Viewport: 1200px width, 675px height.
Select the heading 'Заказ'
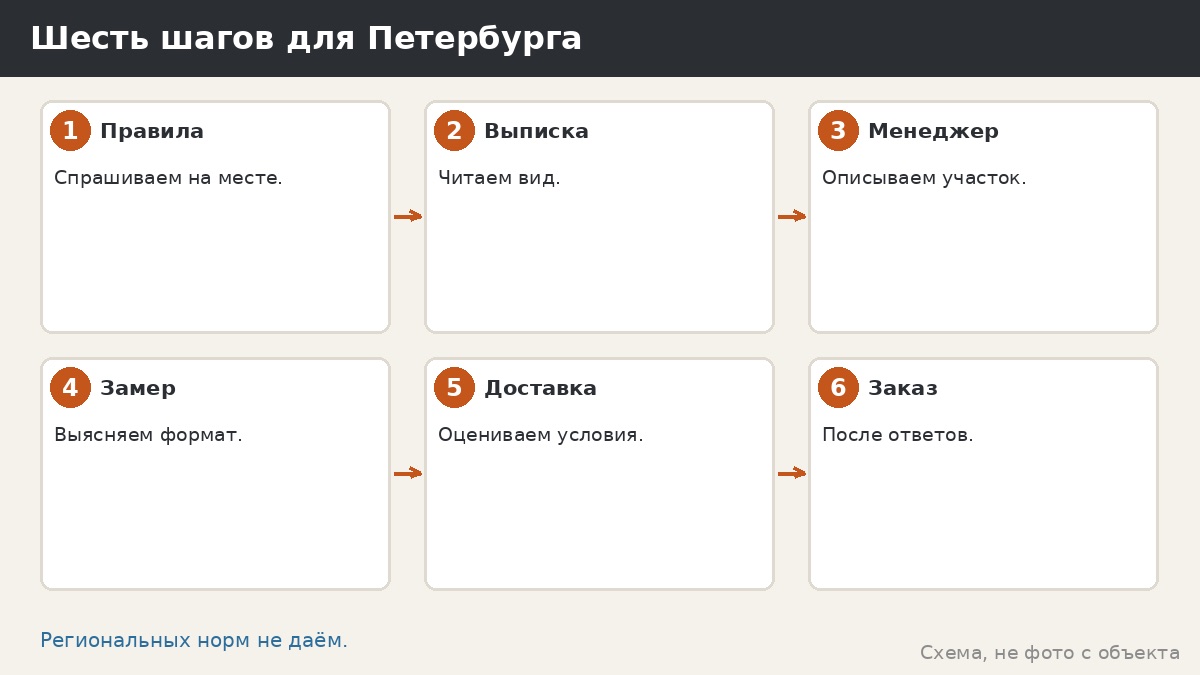tap(903, 388)
